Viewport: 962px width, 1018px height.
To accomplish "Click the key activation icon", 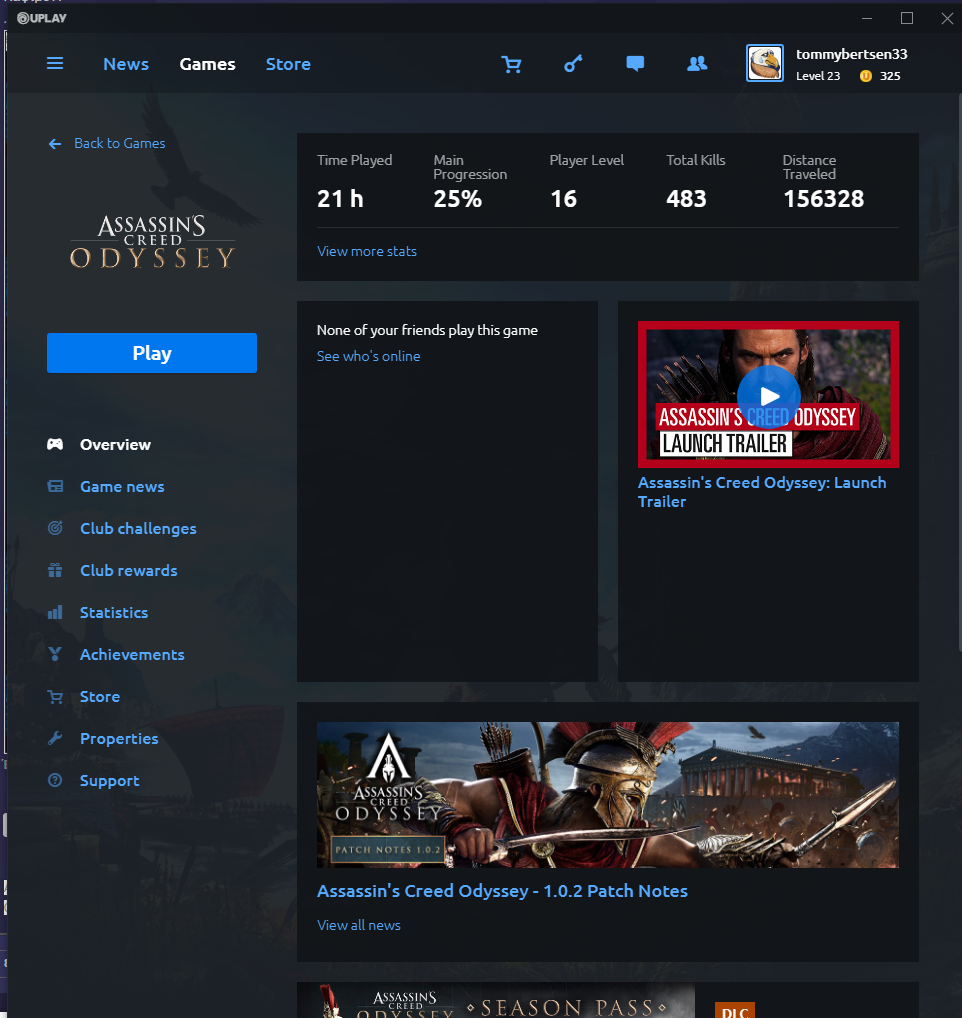I will (573, 64).
